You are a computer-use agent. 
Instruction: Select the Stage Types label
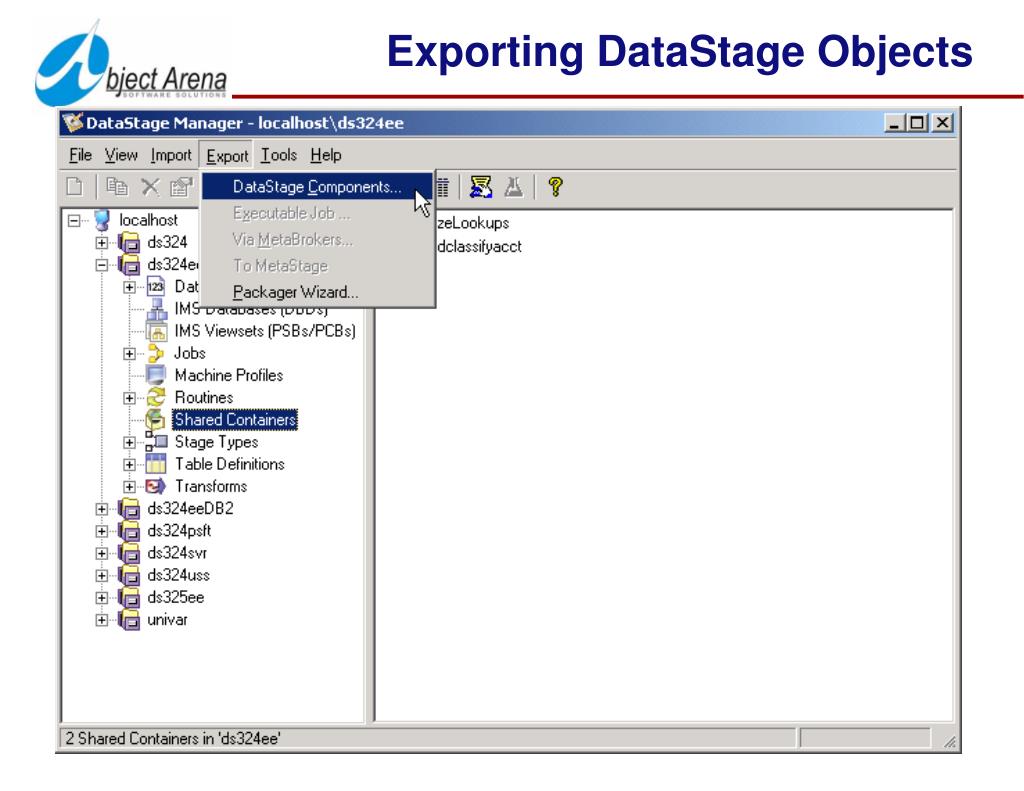[x=216, y=442]
